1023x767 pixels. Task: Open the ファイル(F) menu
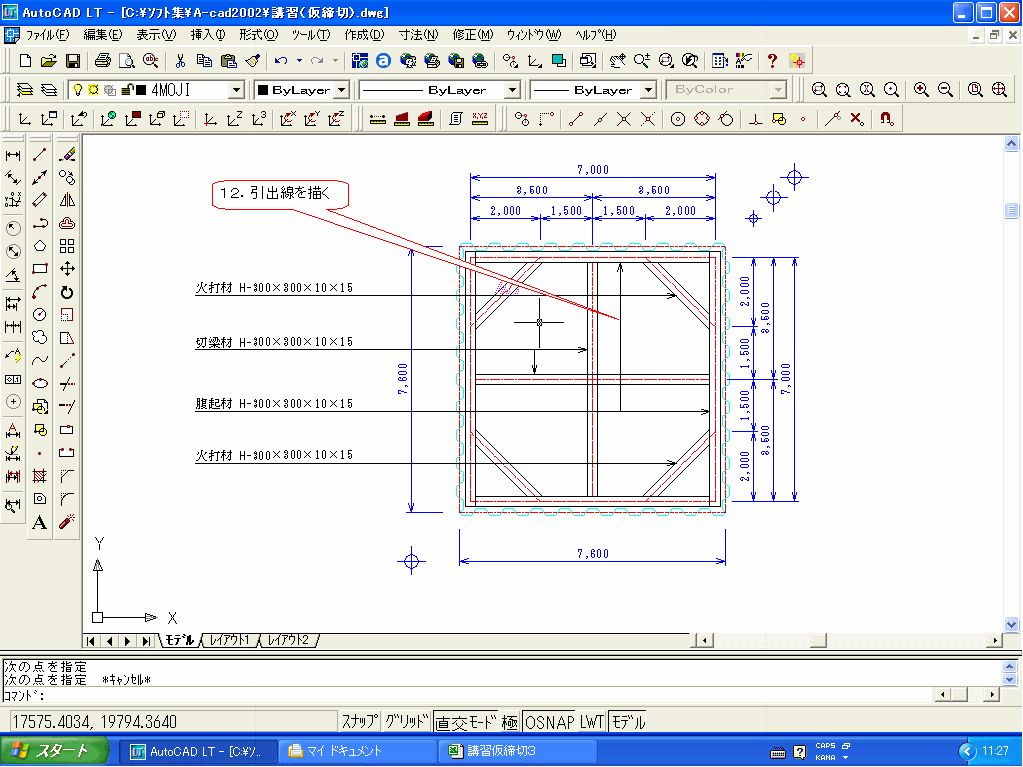coord(47,35)
